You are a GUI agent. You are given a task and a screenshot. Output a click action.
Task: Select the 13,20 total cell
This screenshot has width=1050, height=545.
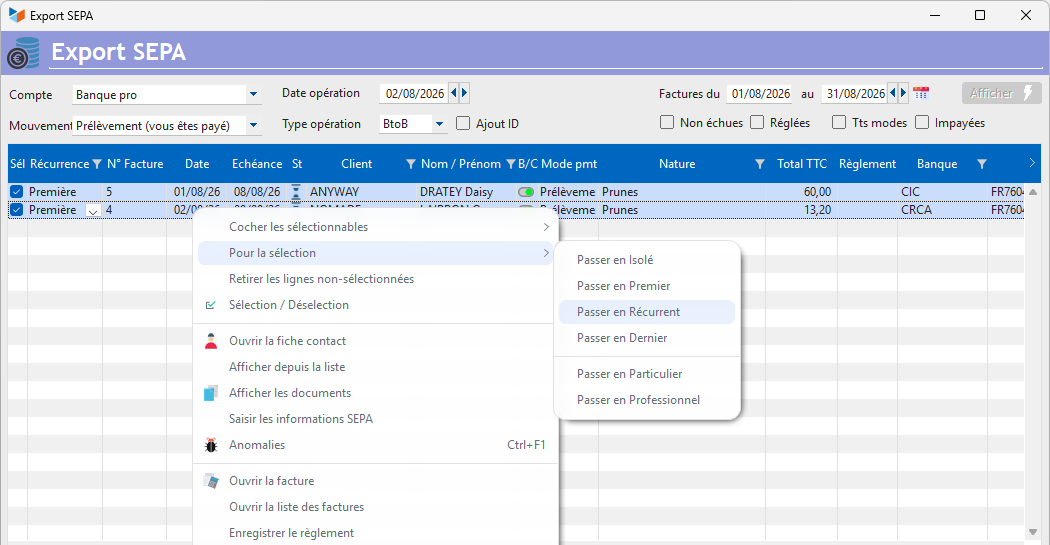[x=801, y=210]
